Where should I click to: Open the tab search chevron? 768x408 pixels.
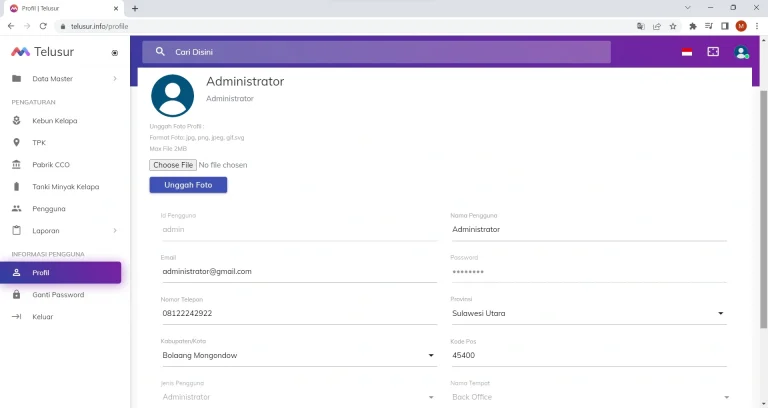point(688,8)
